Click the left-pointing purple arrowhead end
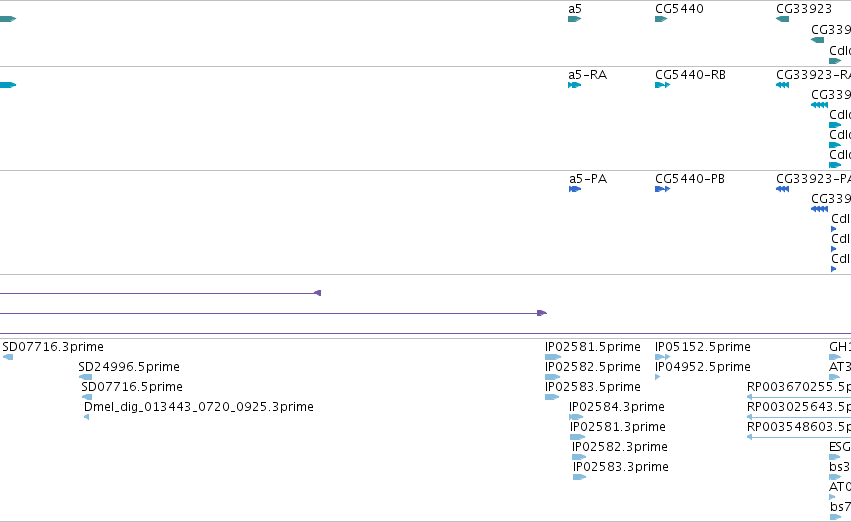The height and width of the screenshot is (522, 851). click(317, 293)
